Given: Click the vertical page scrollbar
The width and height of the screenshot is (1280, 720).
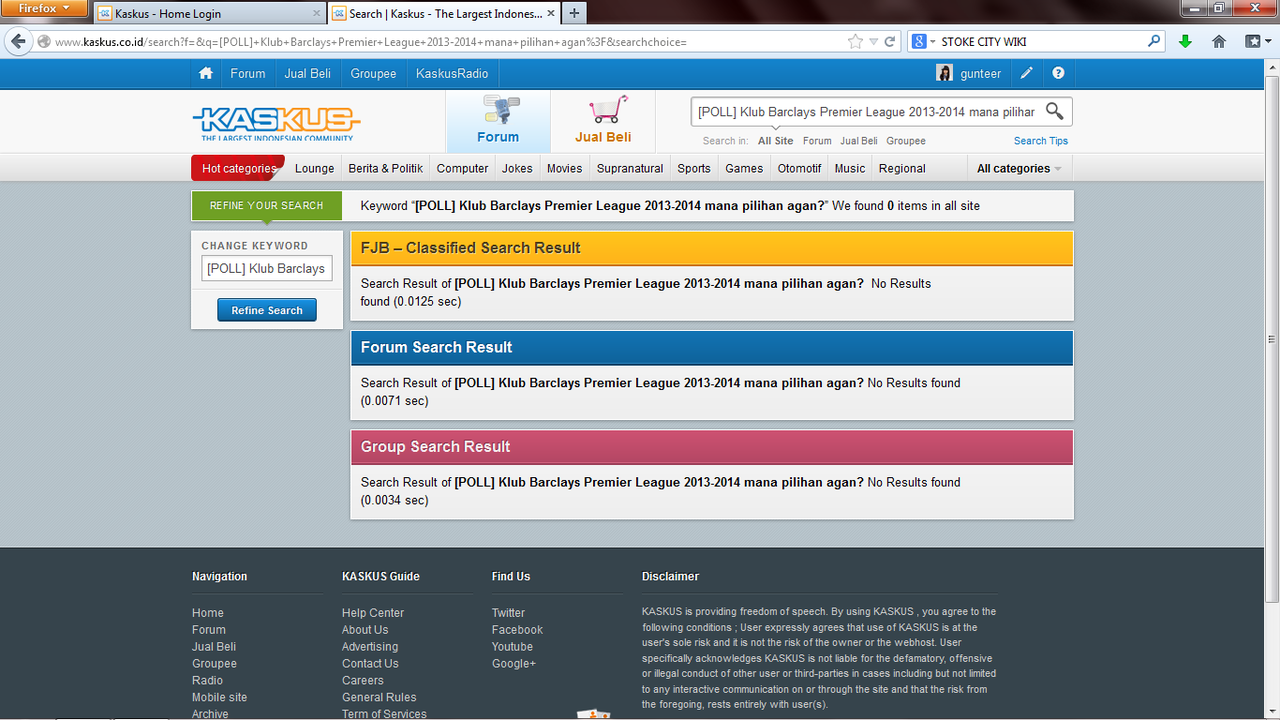Looking at the screenshot, I should tap(1272, 340).
